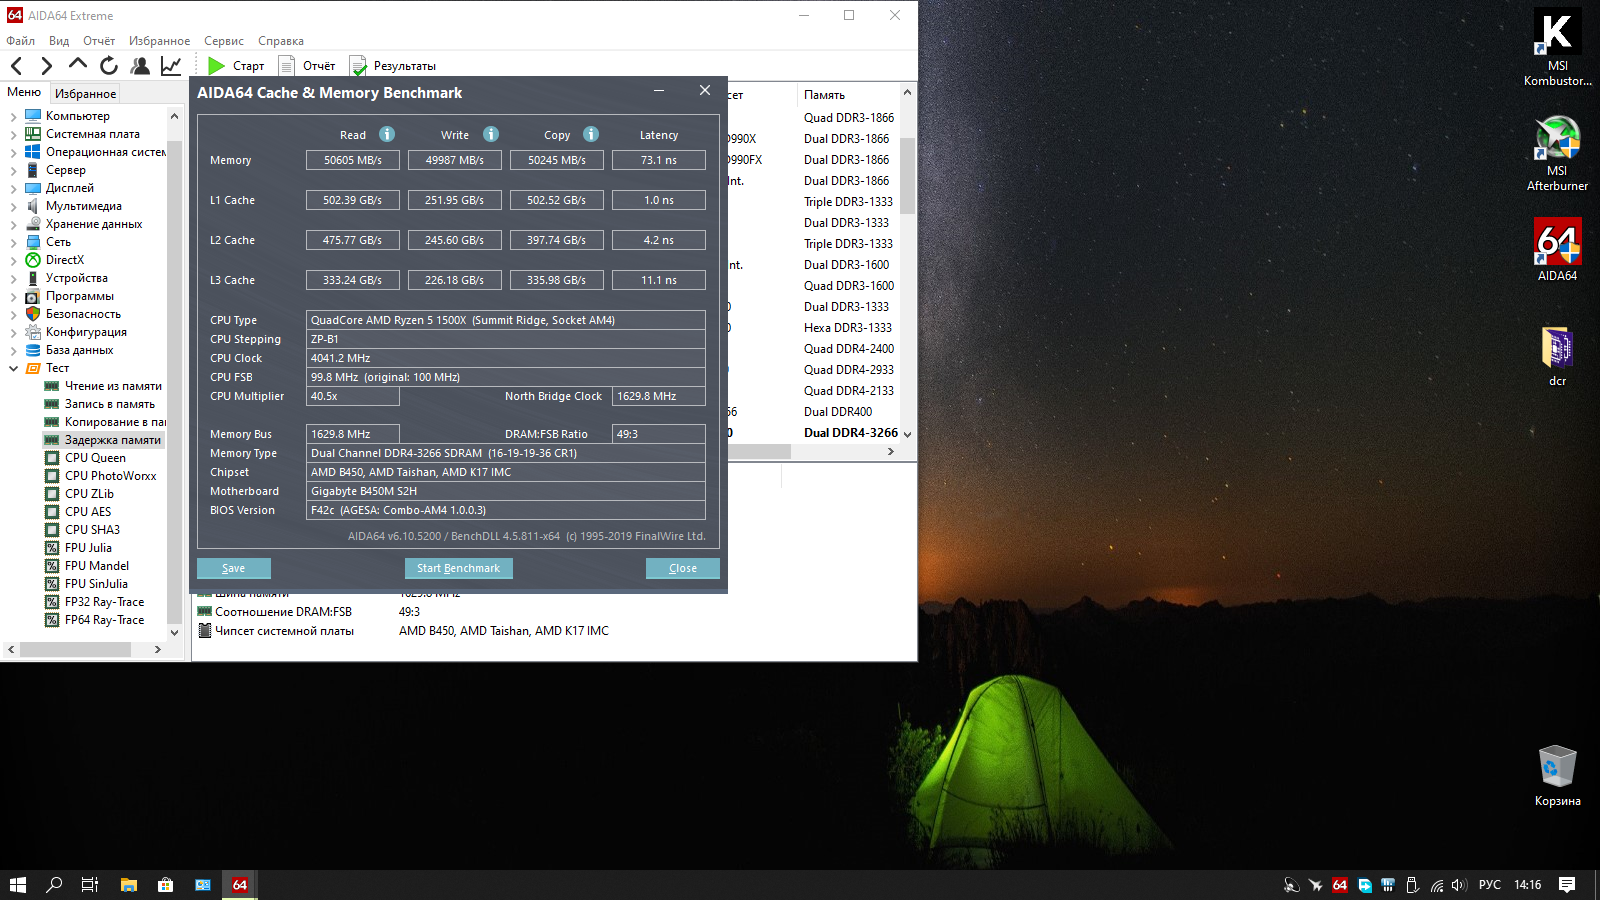Open the dcr desktop archive icon
This screenshot has width=1600, height=900.
tap(1557, 356)
